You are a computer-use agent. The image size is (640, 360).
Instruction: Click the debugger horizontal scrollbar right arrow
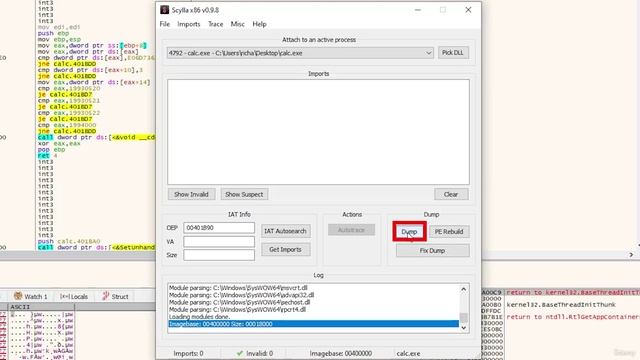(631, 255)
